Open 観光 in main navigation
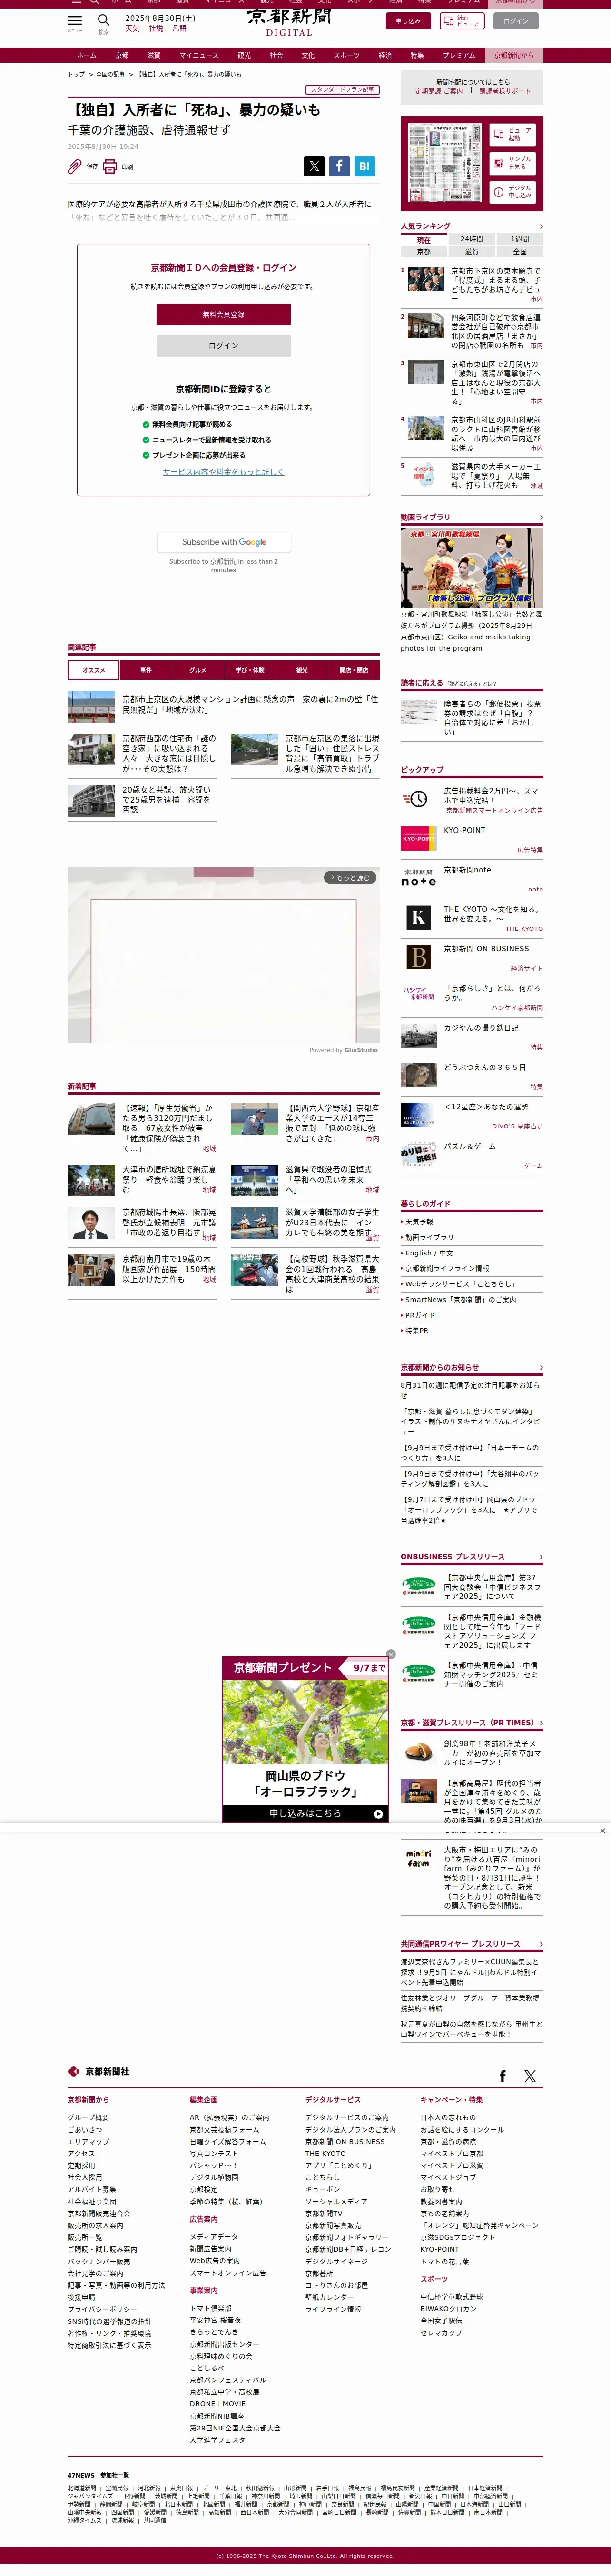This screenshot has width=611, height=2576. point(244,55)
